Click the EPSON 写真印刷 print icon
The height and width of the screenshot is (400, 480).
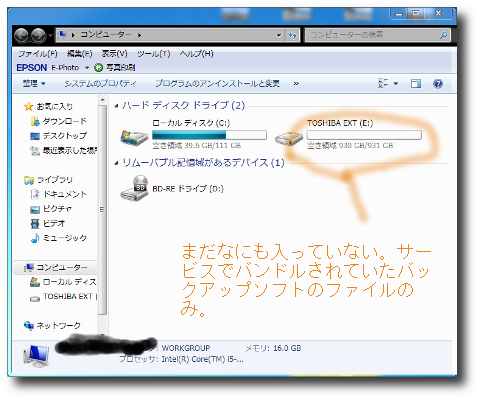[98, 68]
